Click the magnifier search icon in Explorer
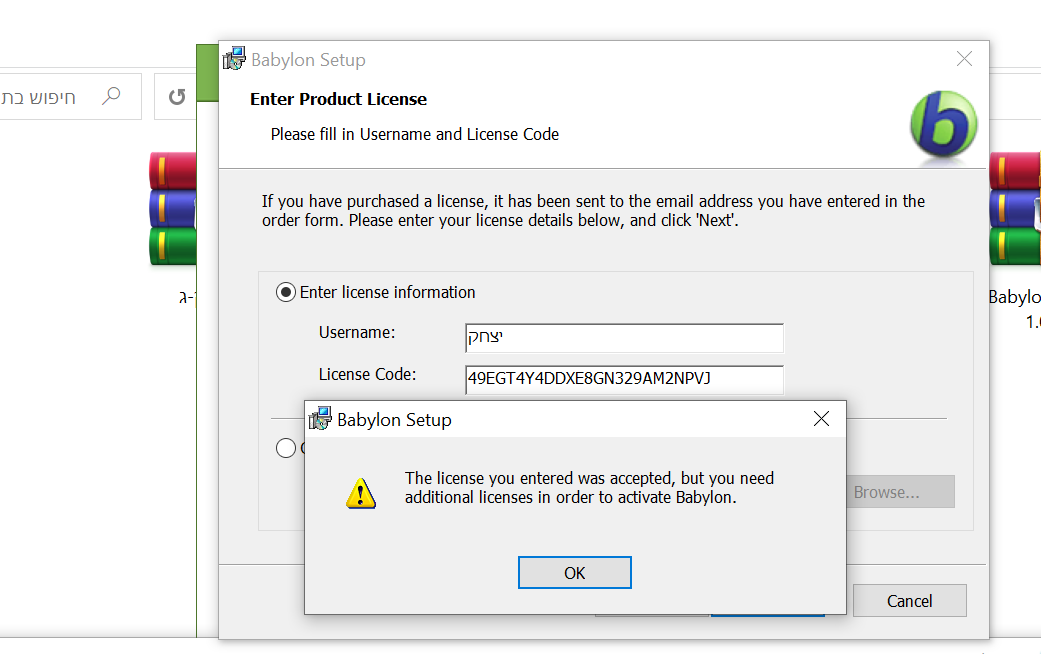The width and height of the screenshot is (1041, 654). coord(111,97)
